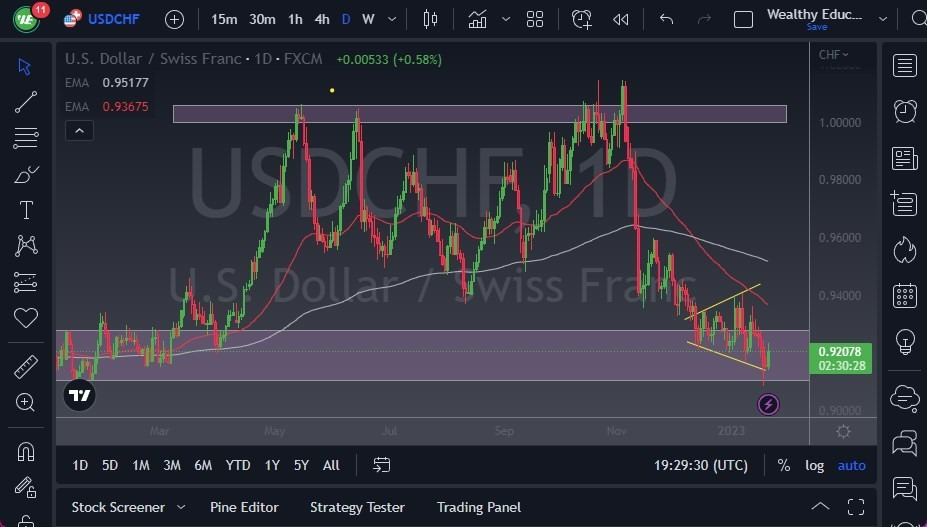Open the data window panel
The image size is (927, 527).
903,203
